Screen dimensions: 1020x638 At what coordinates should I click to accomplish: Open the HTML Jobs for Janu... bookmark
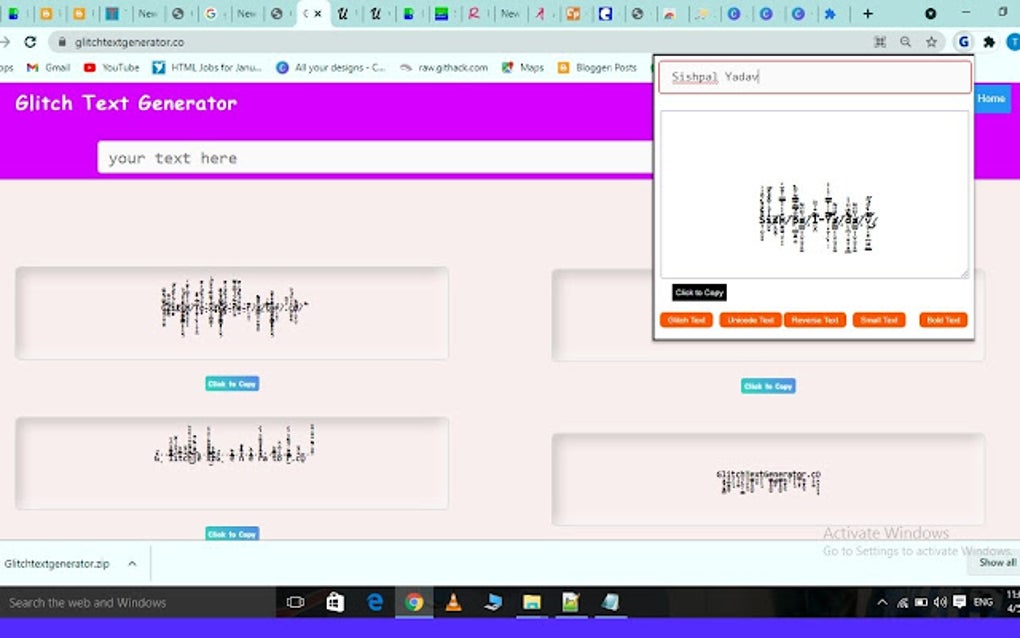pyautogui.click(x=207, y=68)
